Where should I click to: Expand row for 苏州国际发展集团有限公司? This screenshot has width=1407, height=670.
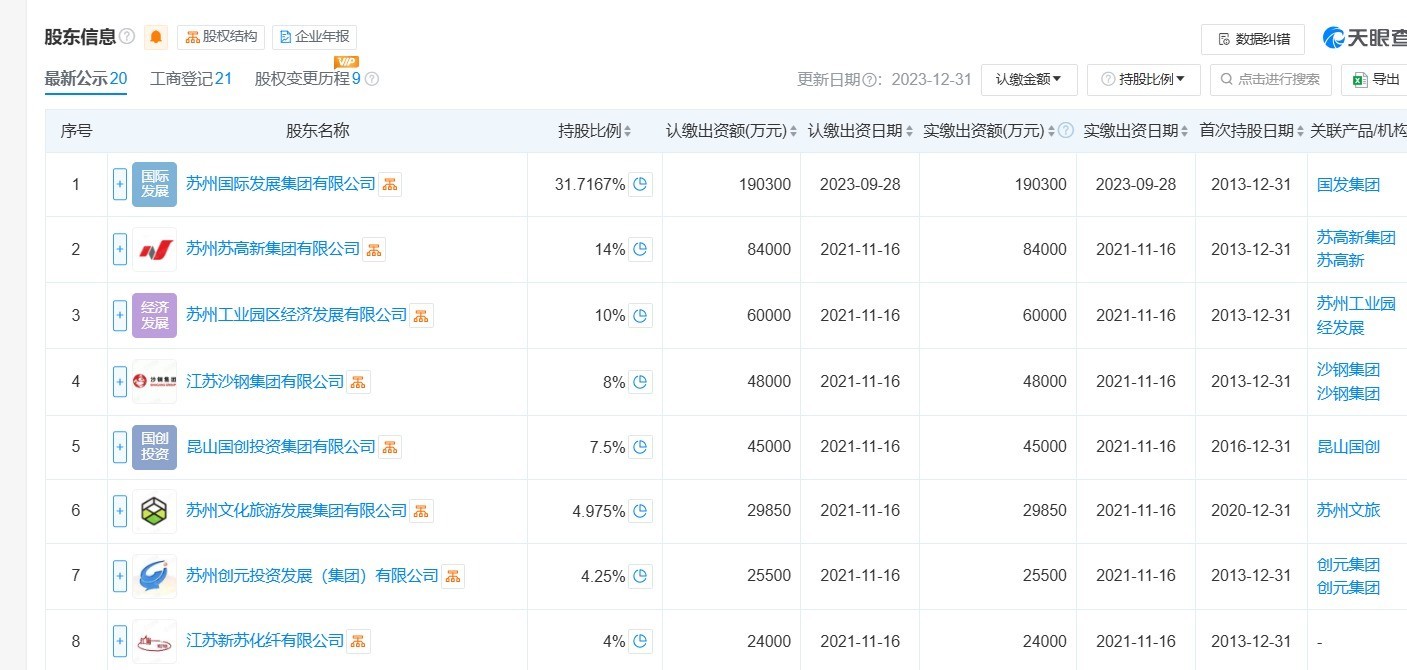pos(120,184)
